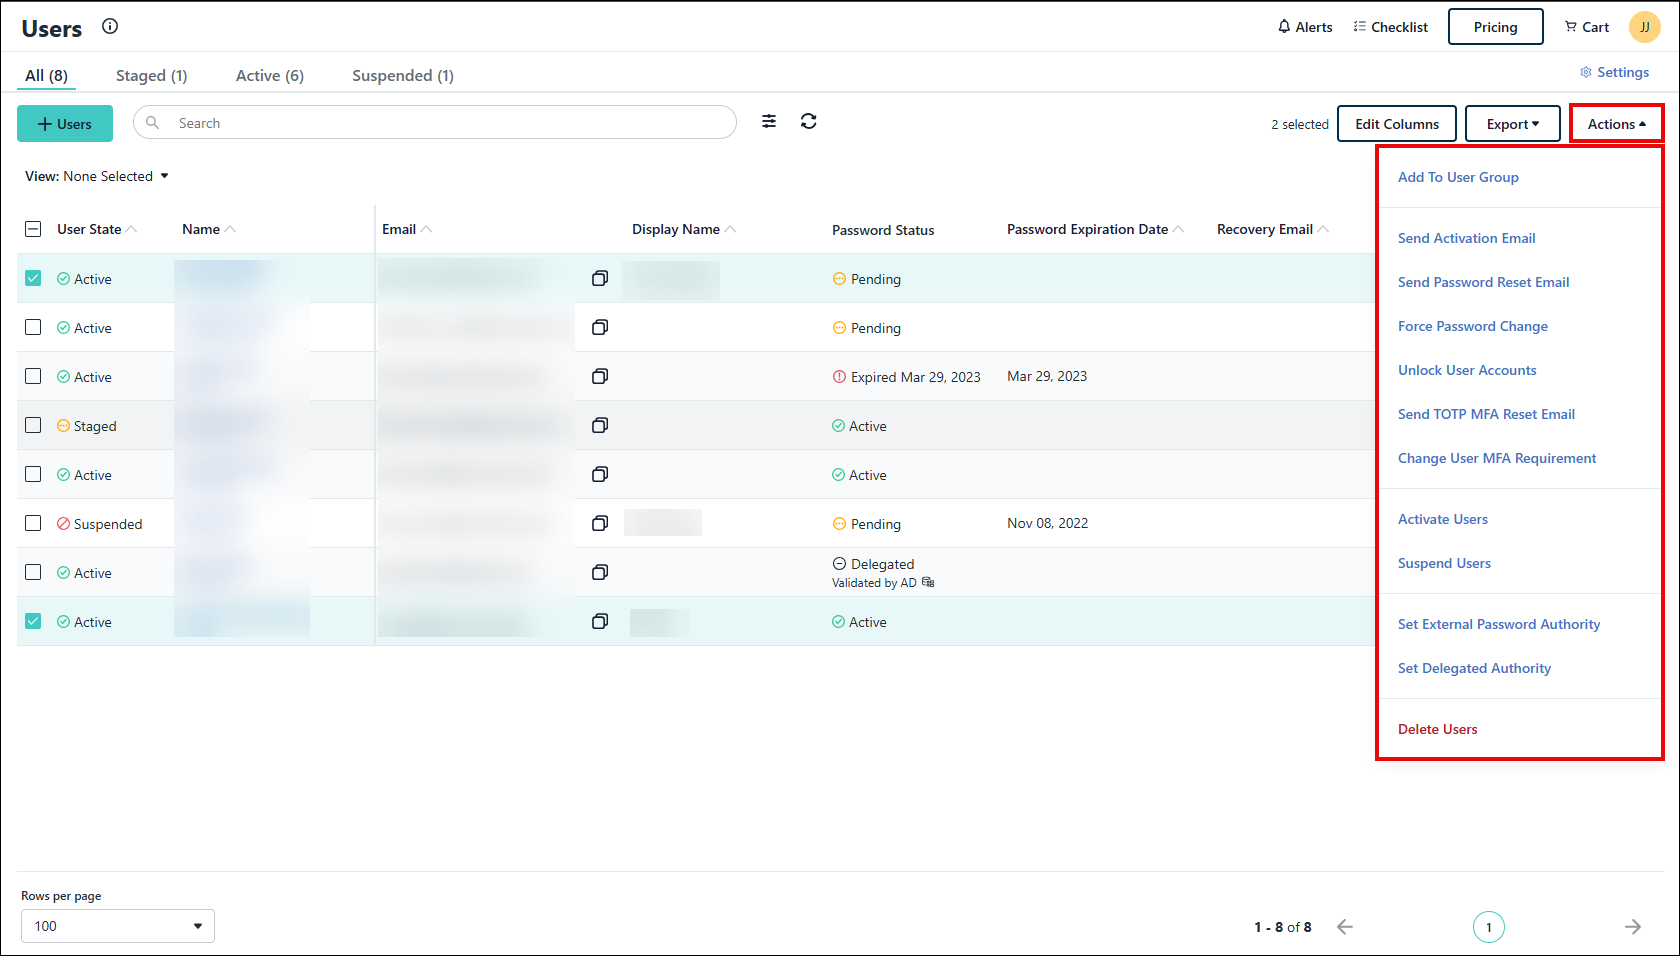
Task: Toggle the select-all checkbox in table header
Action: (33, 228)
